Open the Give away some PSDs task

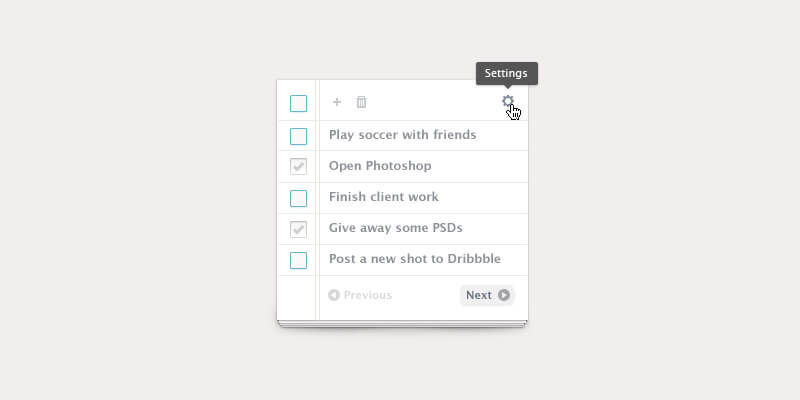click(395, 228)
